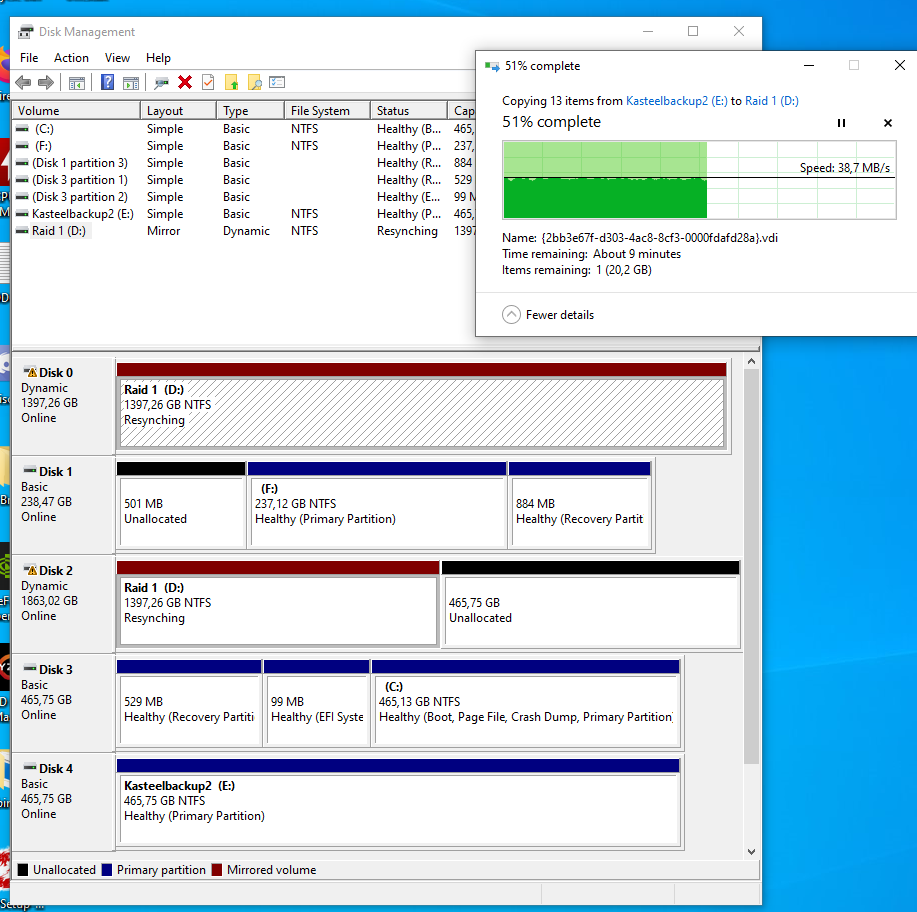This screenshot has width=917, height=912.
Task: Toggle the Show/Hide Action Pane icon
Action: click(130, 83)
